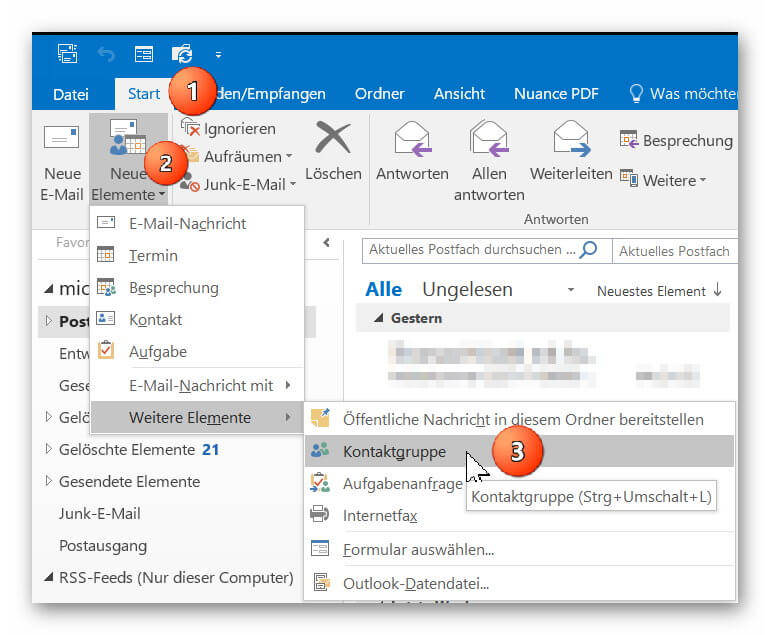Click the Internetfax printer icon
Screen dimensions: 770x635
point(320,514)
